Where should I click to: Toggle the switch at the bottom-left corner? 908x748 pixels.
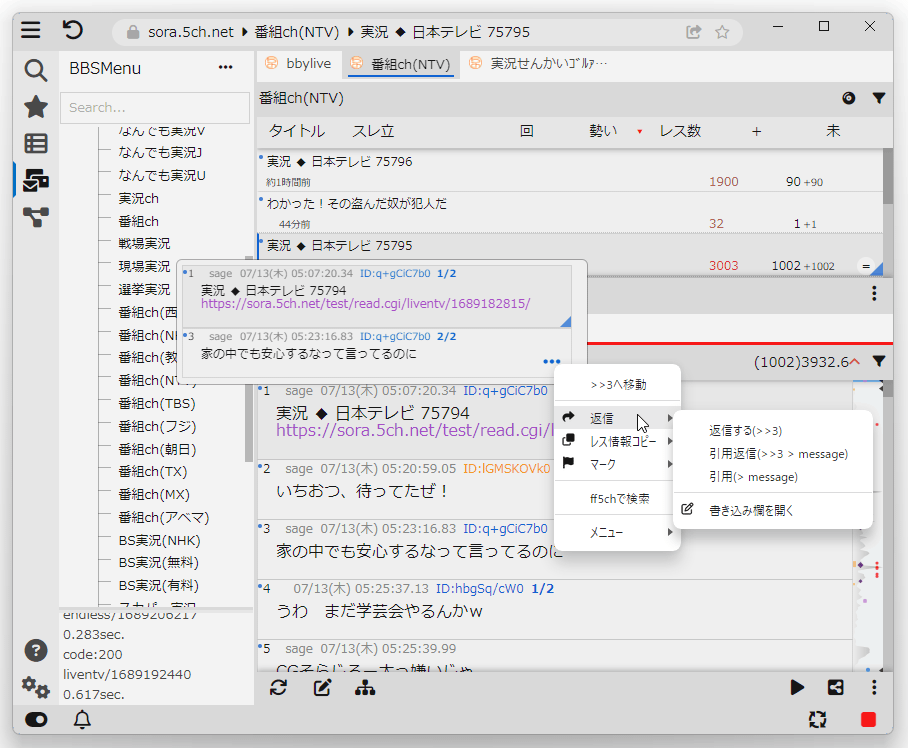(x=36, y=719)
